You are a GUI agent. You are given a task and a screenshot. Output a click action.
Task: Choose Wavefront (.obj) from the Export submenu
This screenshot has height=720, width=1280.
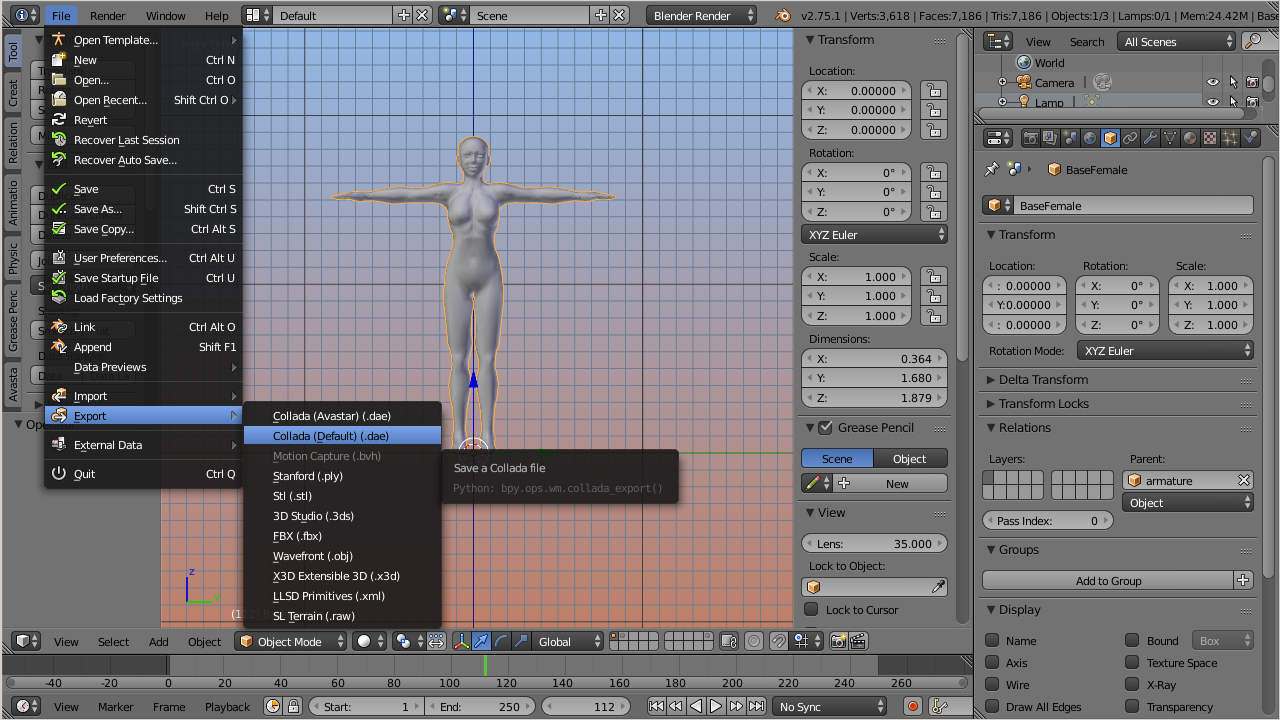point(312,556)
